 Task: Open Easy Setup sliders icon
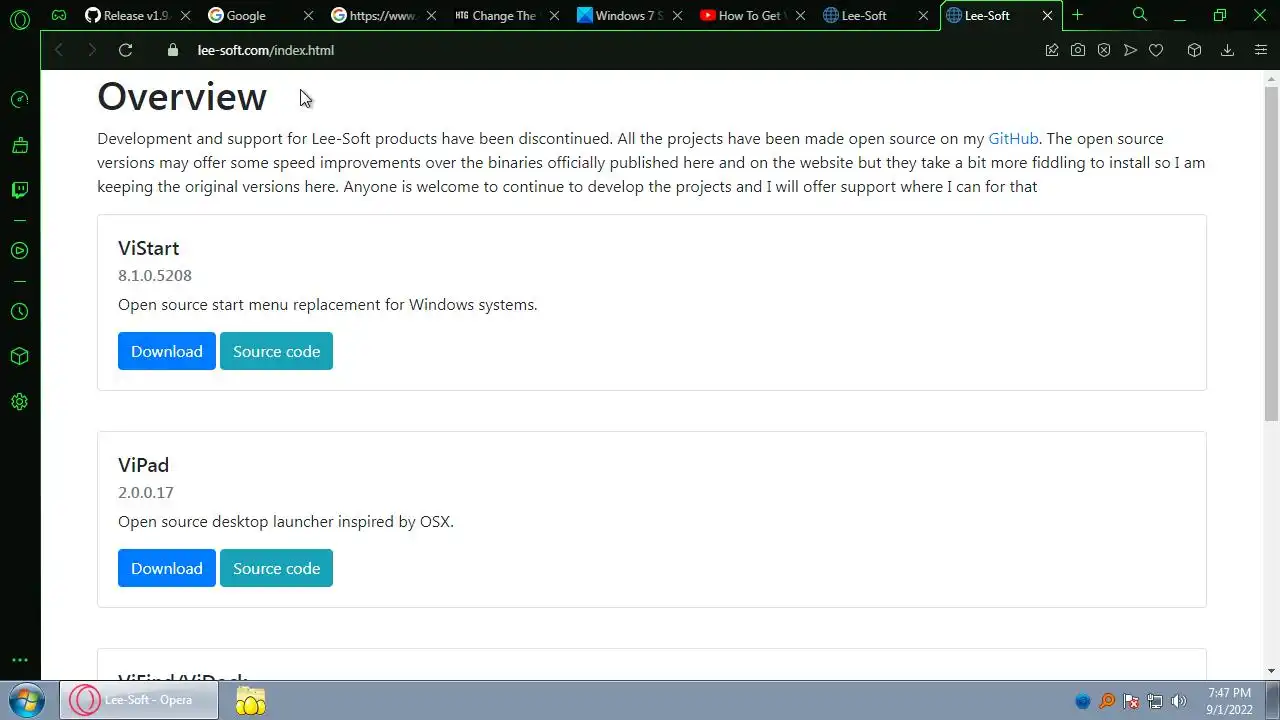pos(1260,50)
